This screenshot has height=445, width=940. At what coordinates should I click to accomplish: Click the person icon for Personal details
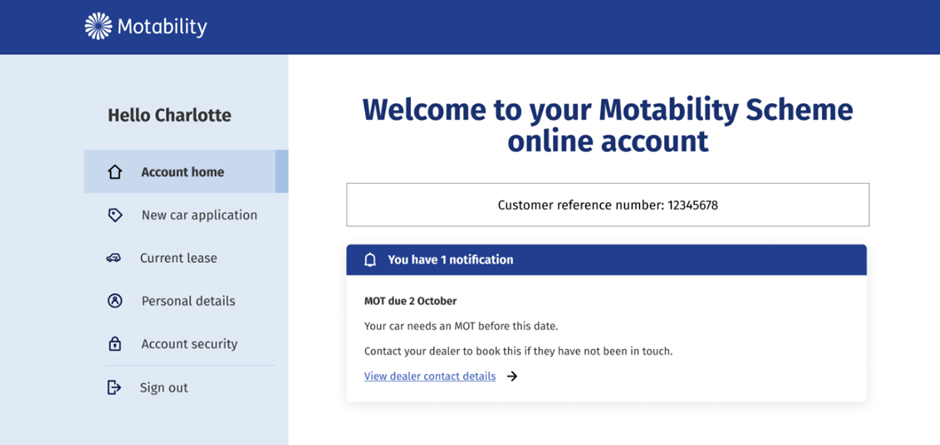pyautogui.click(x=115, y=301)
